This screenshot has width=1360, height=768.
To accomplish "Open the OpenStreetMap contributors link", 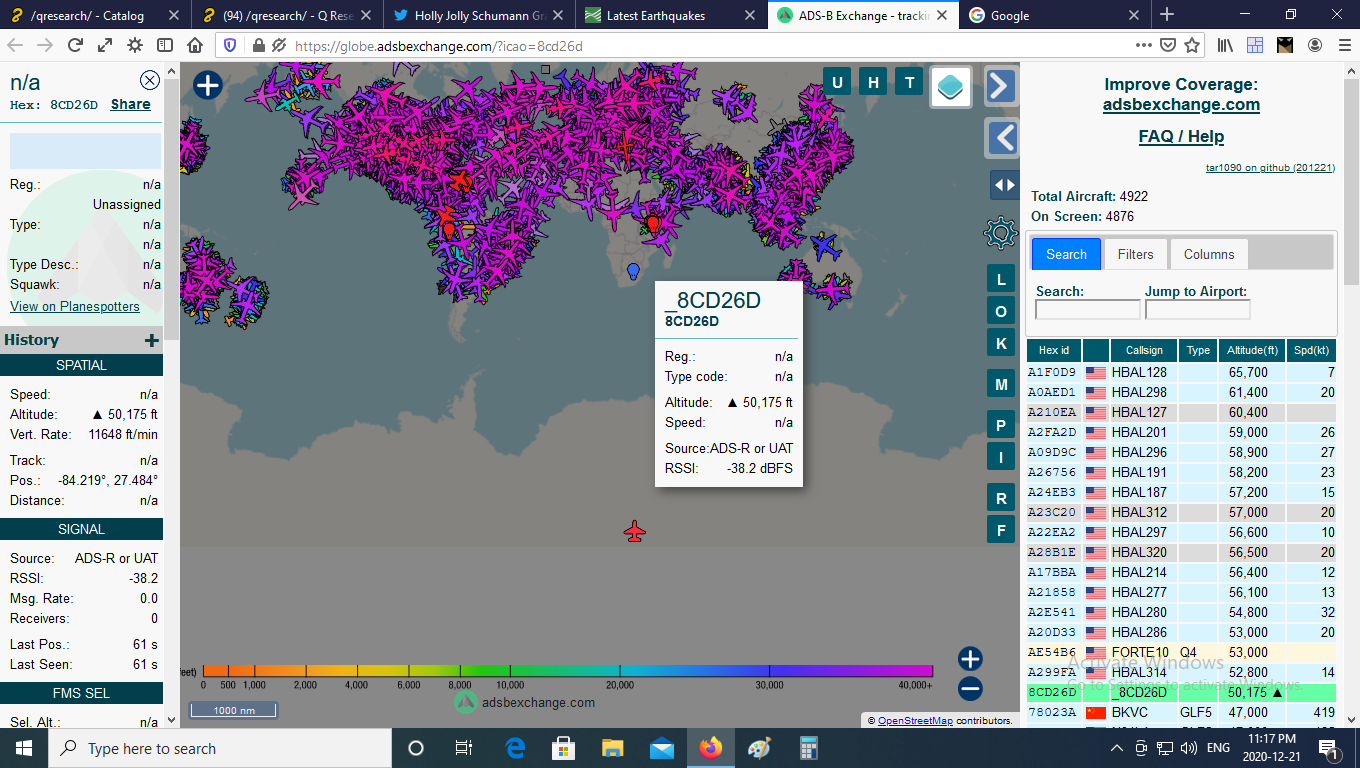I will point(915,720).
